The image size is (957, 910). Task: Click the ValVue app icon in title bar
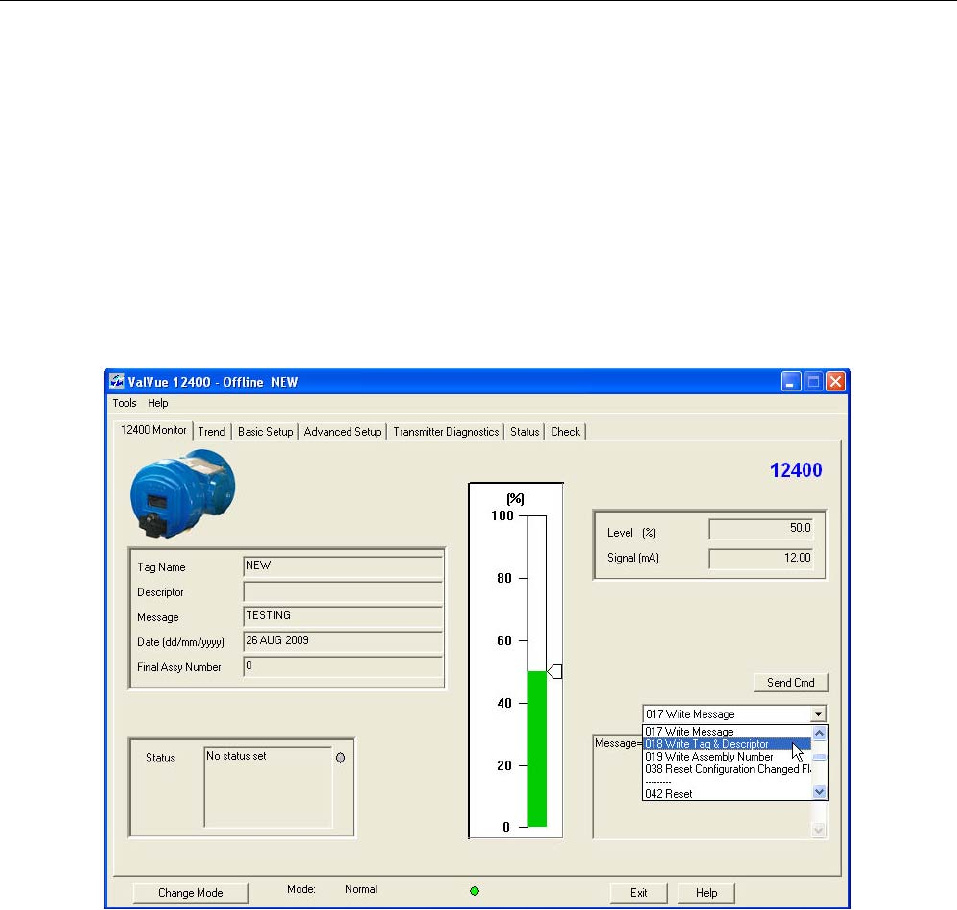pyautogui.click(x=117, y=381)
